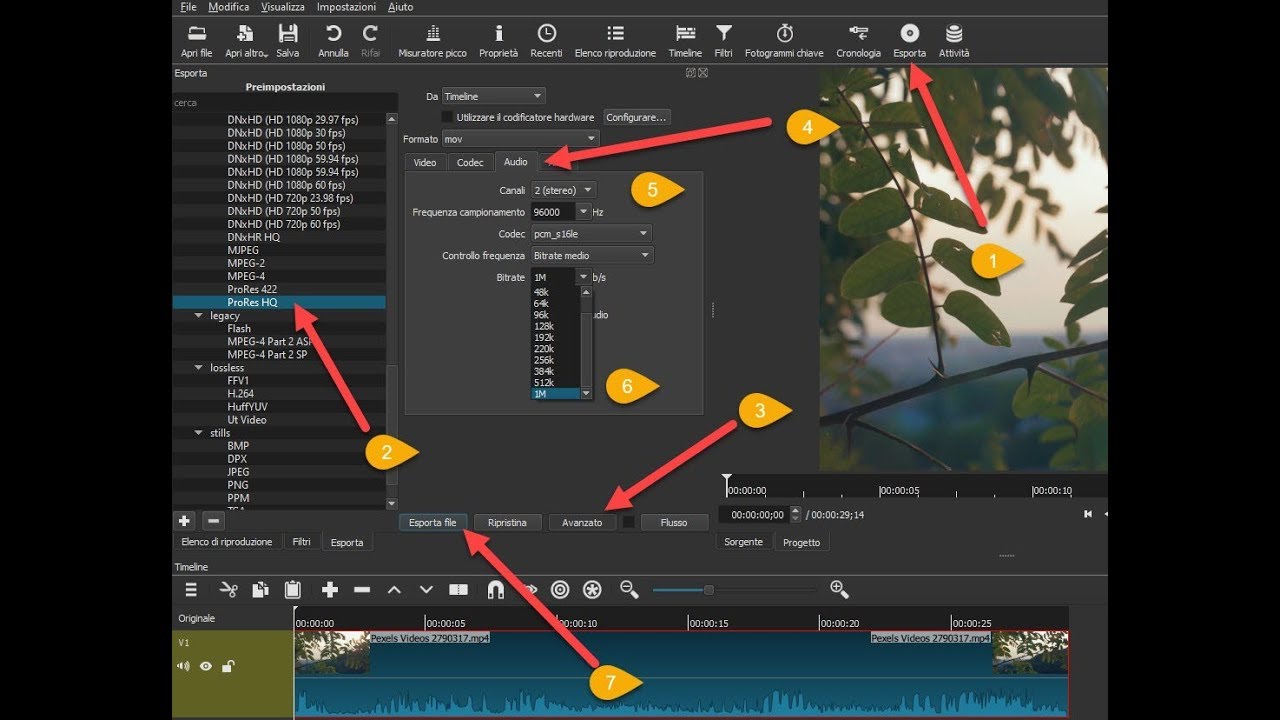
Task: Zoom in the timeline with the magnifier plus icon
Action: [839, 590]
